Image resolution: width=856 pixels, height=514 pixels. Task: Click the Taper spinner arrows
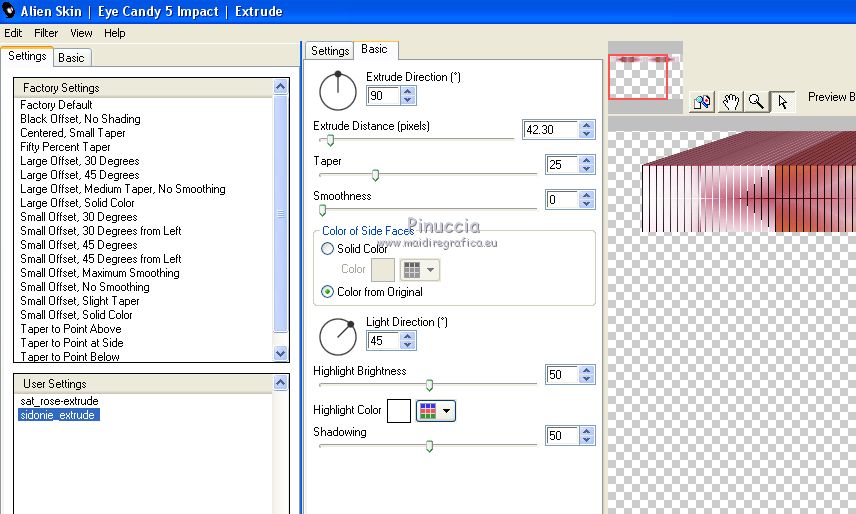click(x=587, y=164)
